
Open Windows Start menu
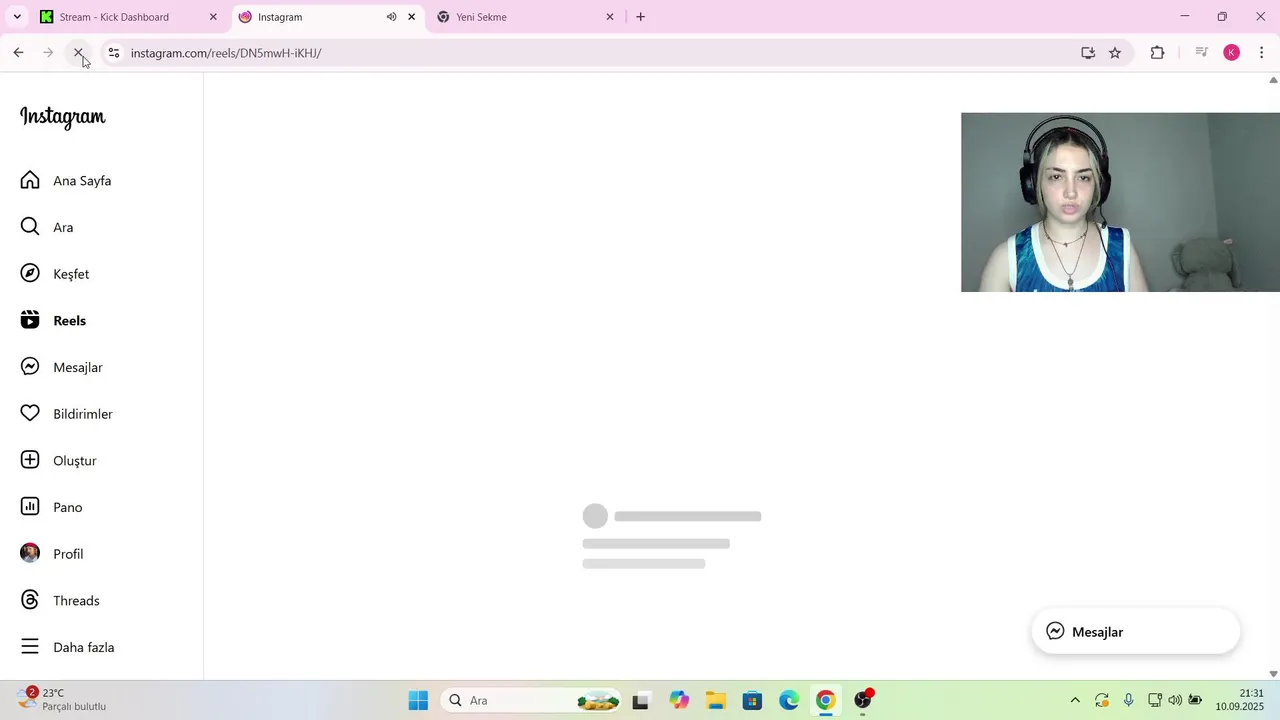(x=418, y=700)
